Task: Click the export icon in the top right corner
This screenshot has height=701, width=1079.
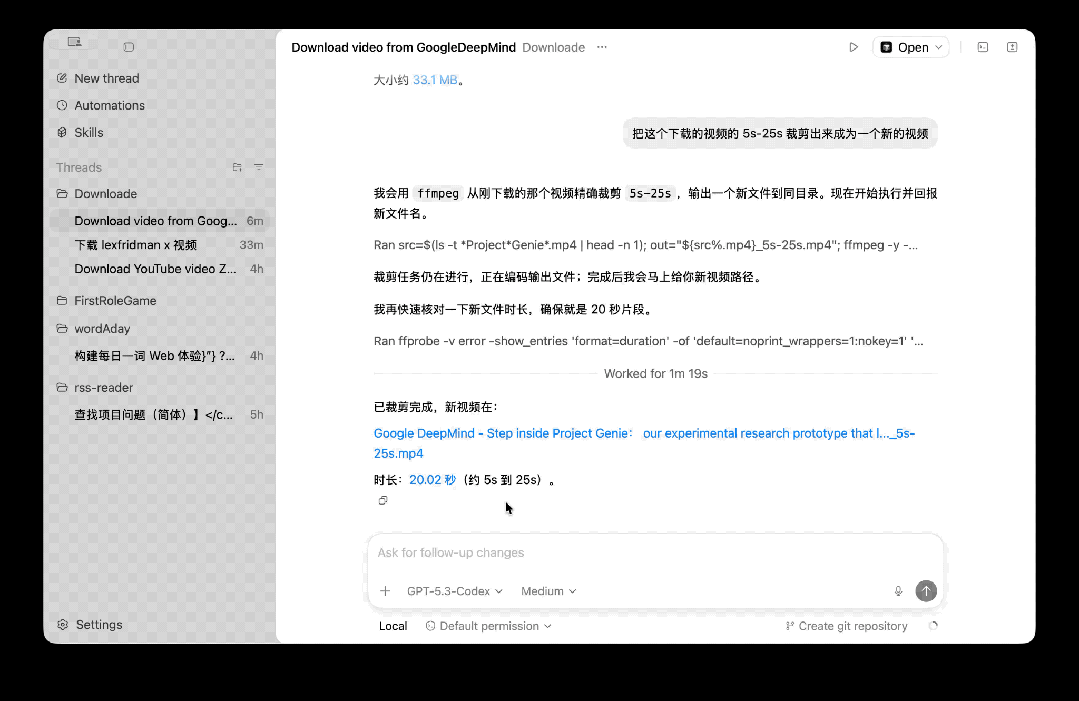Action: pyautogui.click(x=1010, y=47)
